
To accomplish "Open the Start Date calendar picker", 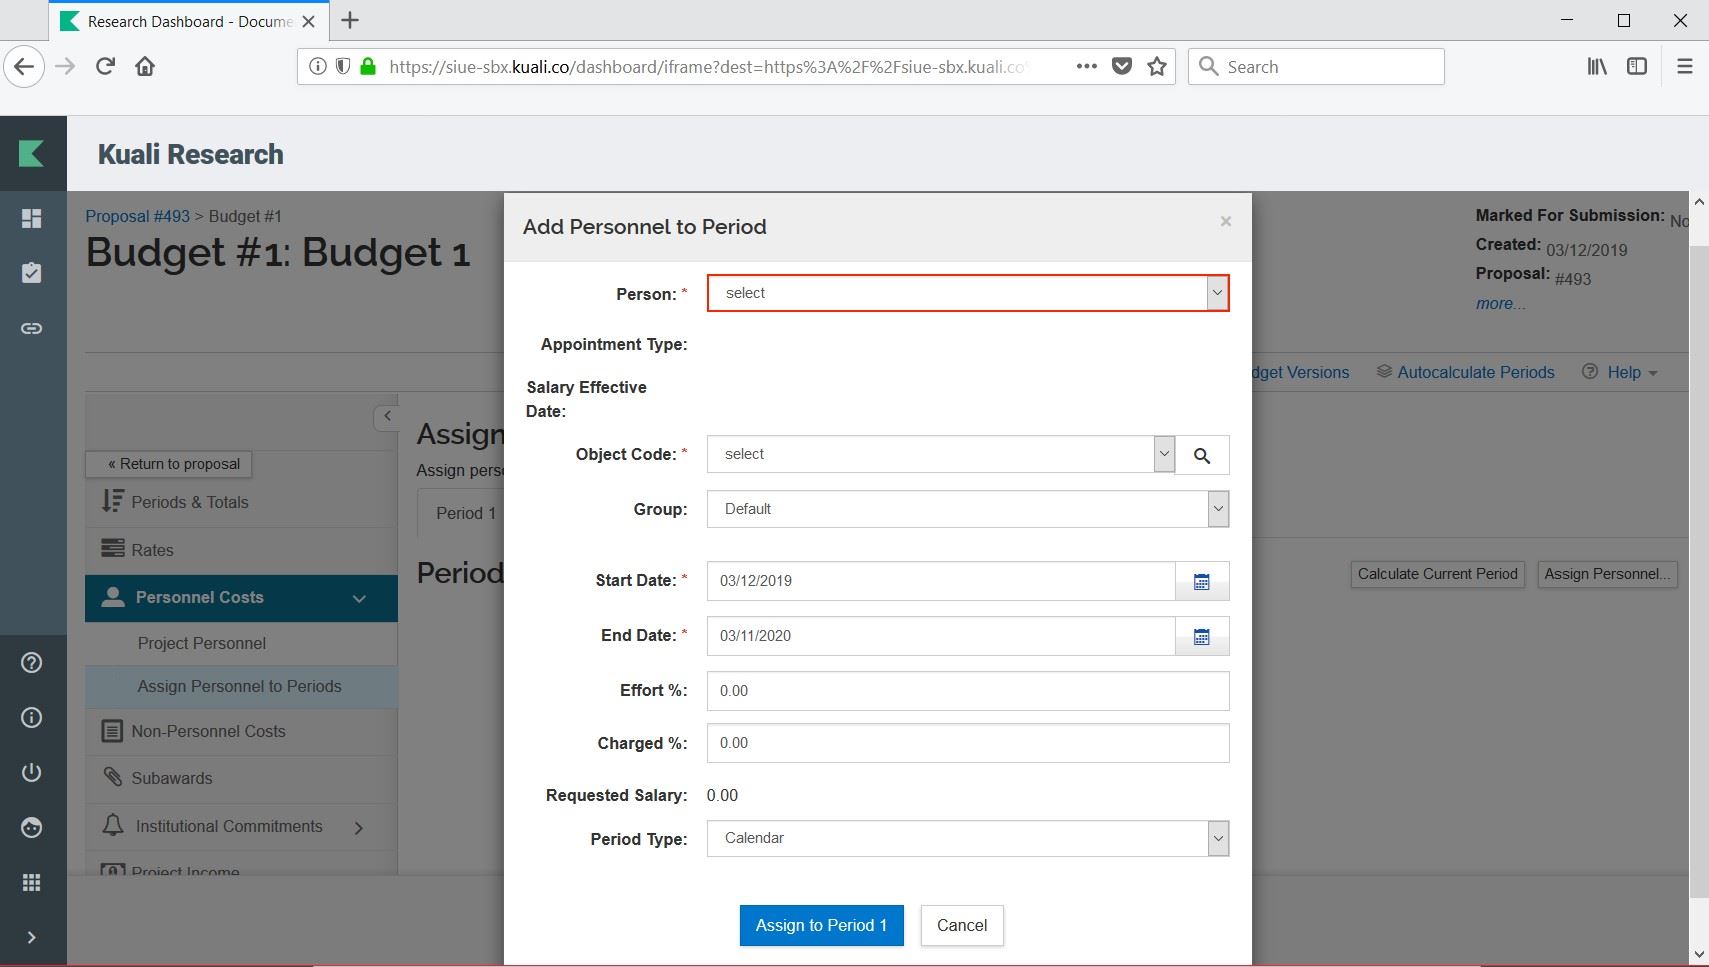I will (x=1201, y=581).
